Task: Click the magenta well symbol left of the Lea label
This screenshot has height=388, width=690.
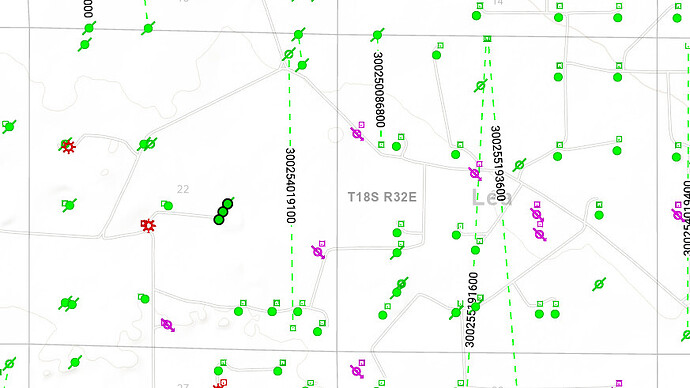Action: click(474, 173)
